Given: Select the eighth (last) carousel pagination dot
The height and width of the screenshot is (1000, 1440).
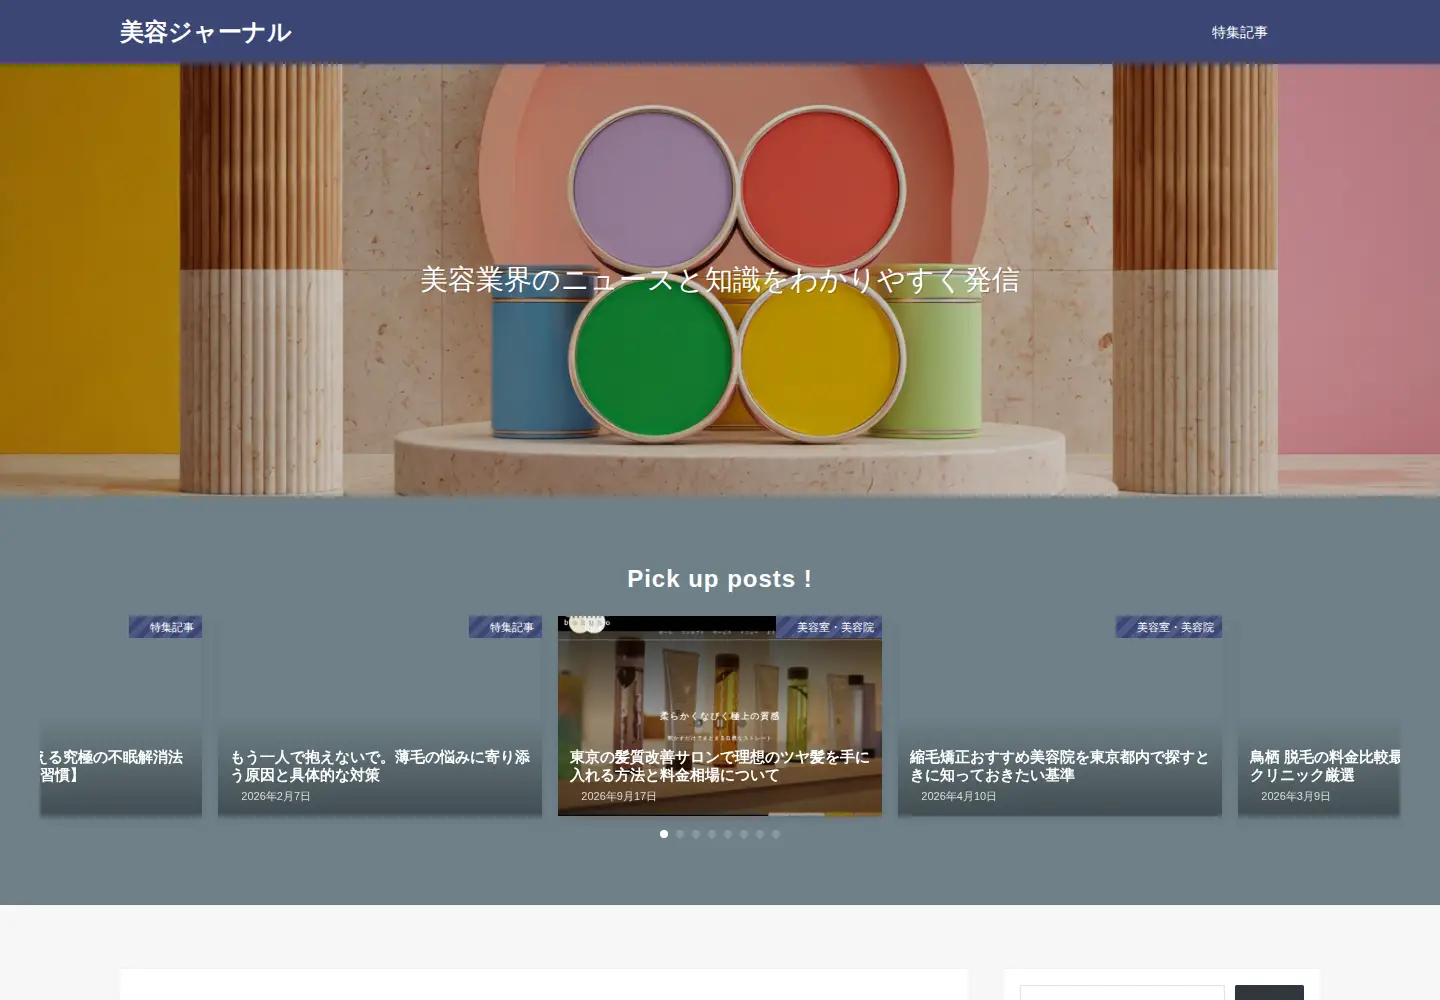Looking at the screenshot, I should (x=776, y=834).
